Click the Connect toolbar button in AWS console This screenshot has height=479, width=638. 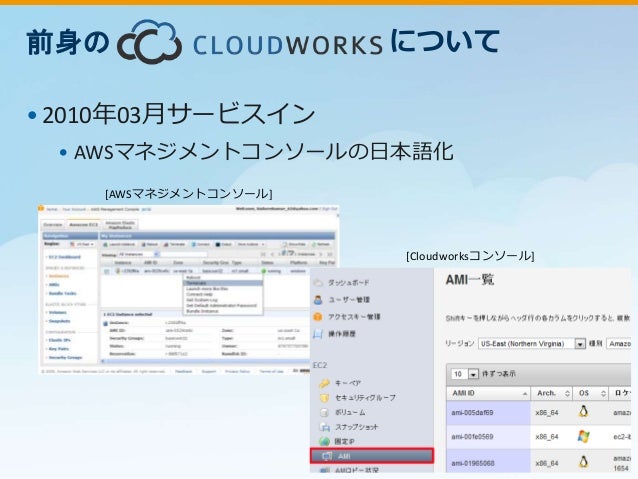coord(201,244)
